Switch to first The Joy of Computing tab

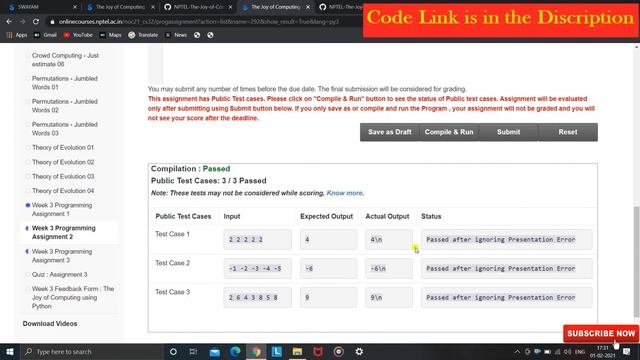pyautogui.click(x=119, y=7)
